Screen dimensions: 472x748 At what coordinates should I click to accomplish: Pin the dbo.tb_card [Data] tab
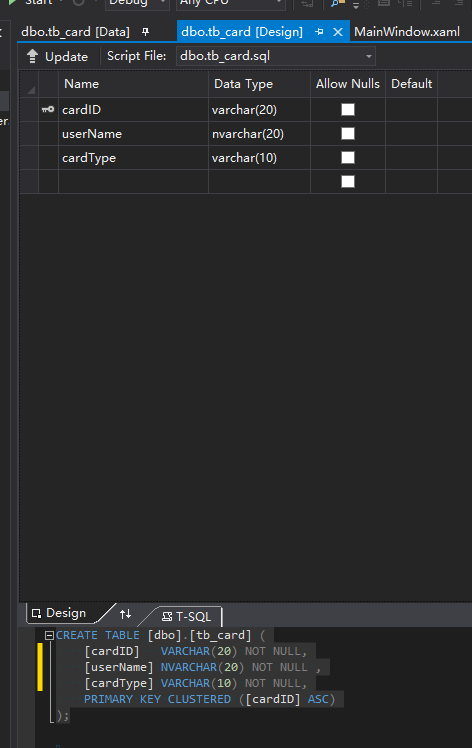point(146,32)
